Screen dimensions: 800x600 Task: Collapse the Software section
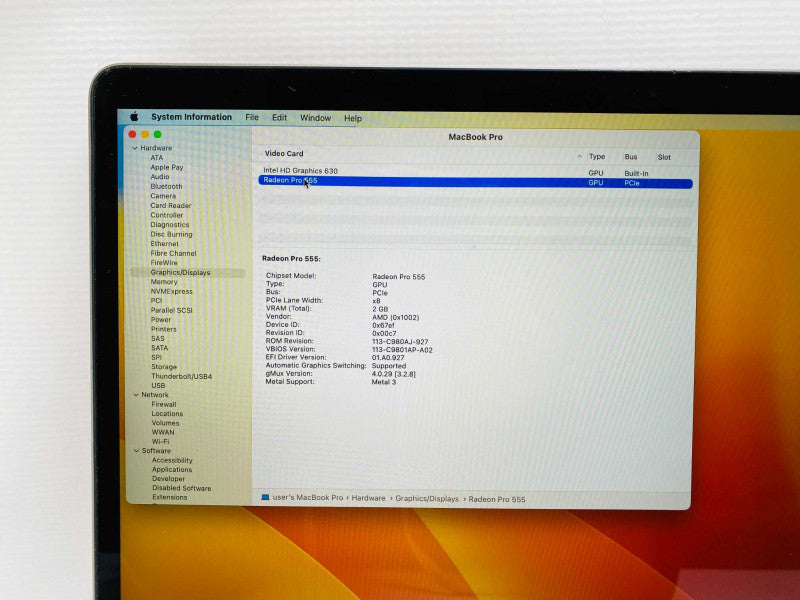coord(136,451)
